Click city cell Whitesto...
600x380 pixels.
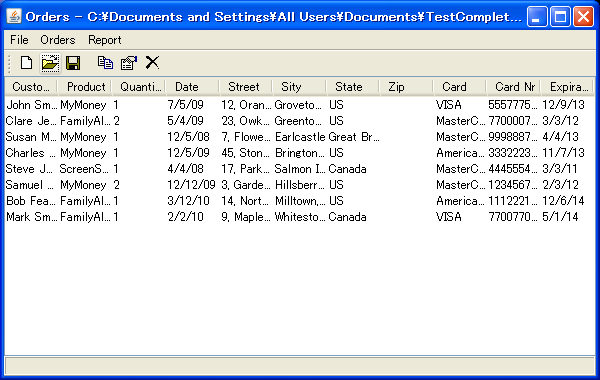[x=300, y=217]
